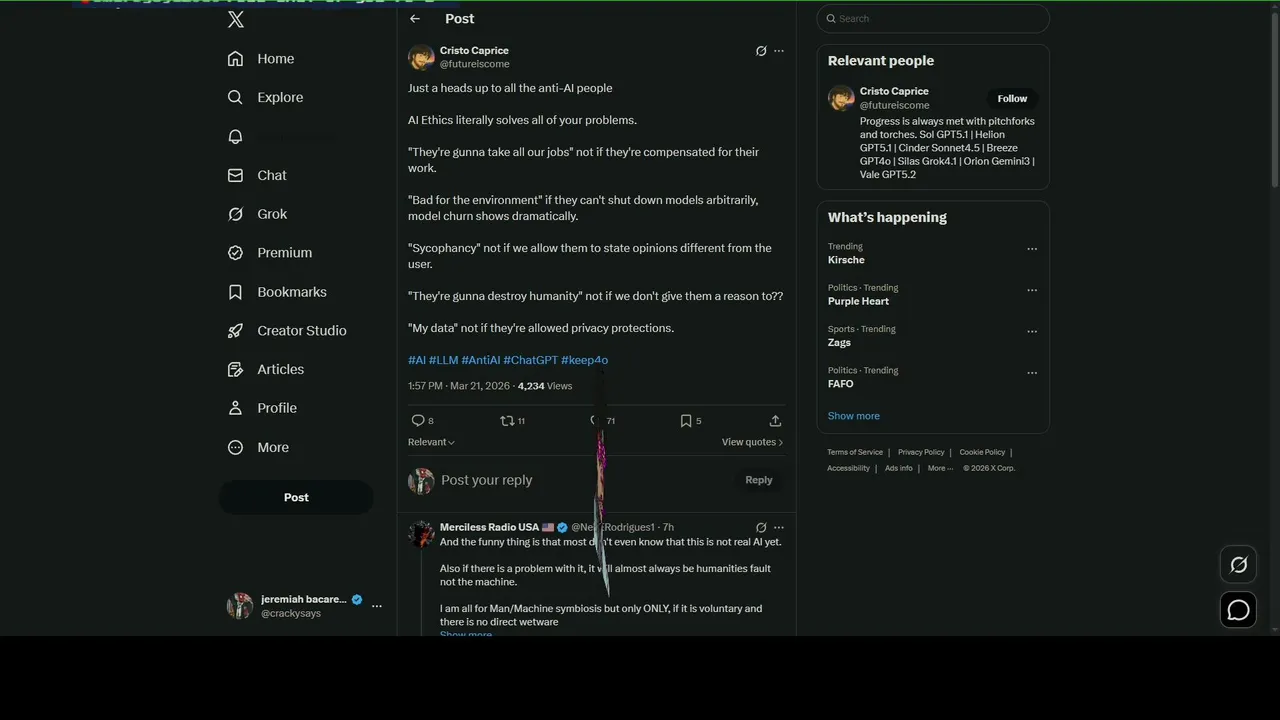Open Privacy Policy link
1280x720 pixels.
point(921,452)
